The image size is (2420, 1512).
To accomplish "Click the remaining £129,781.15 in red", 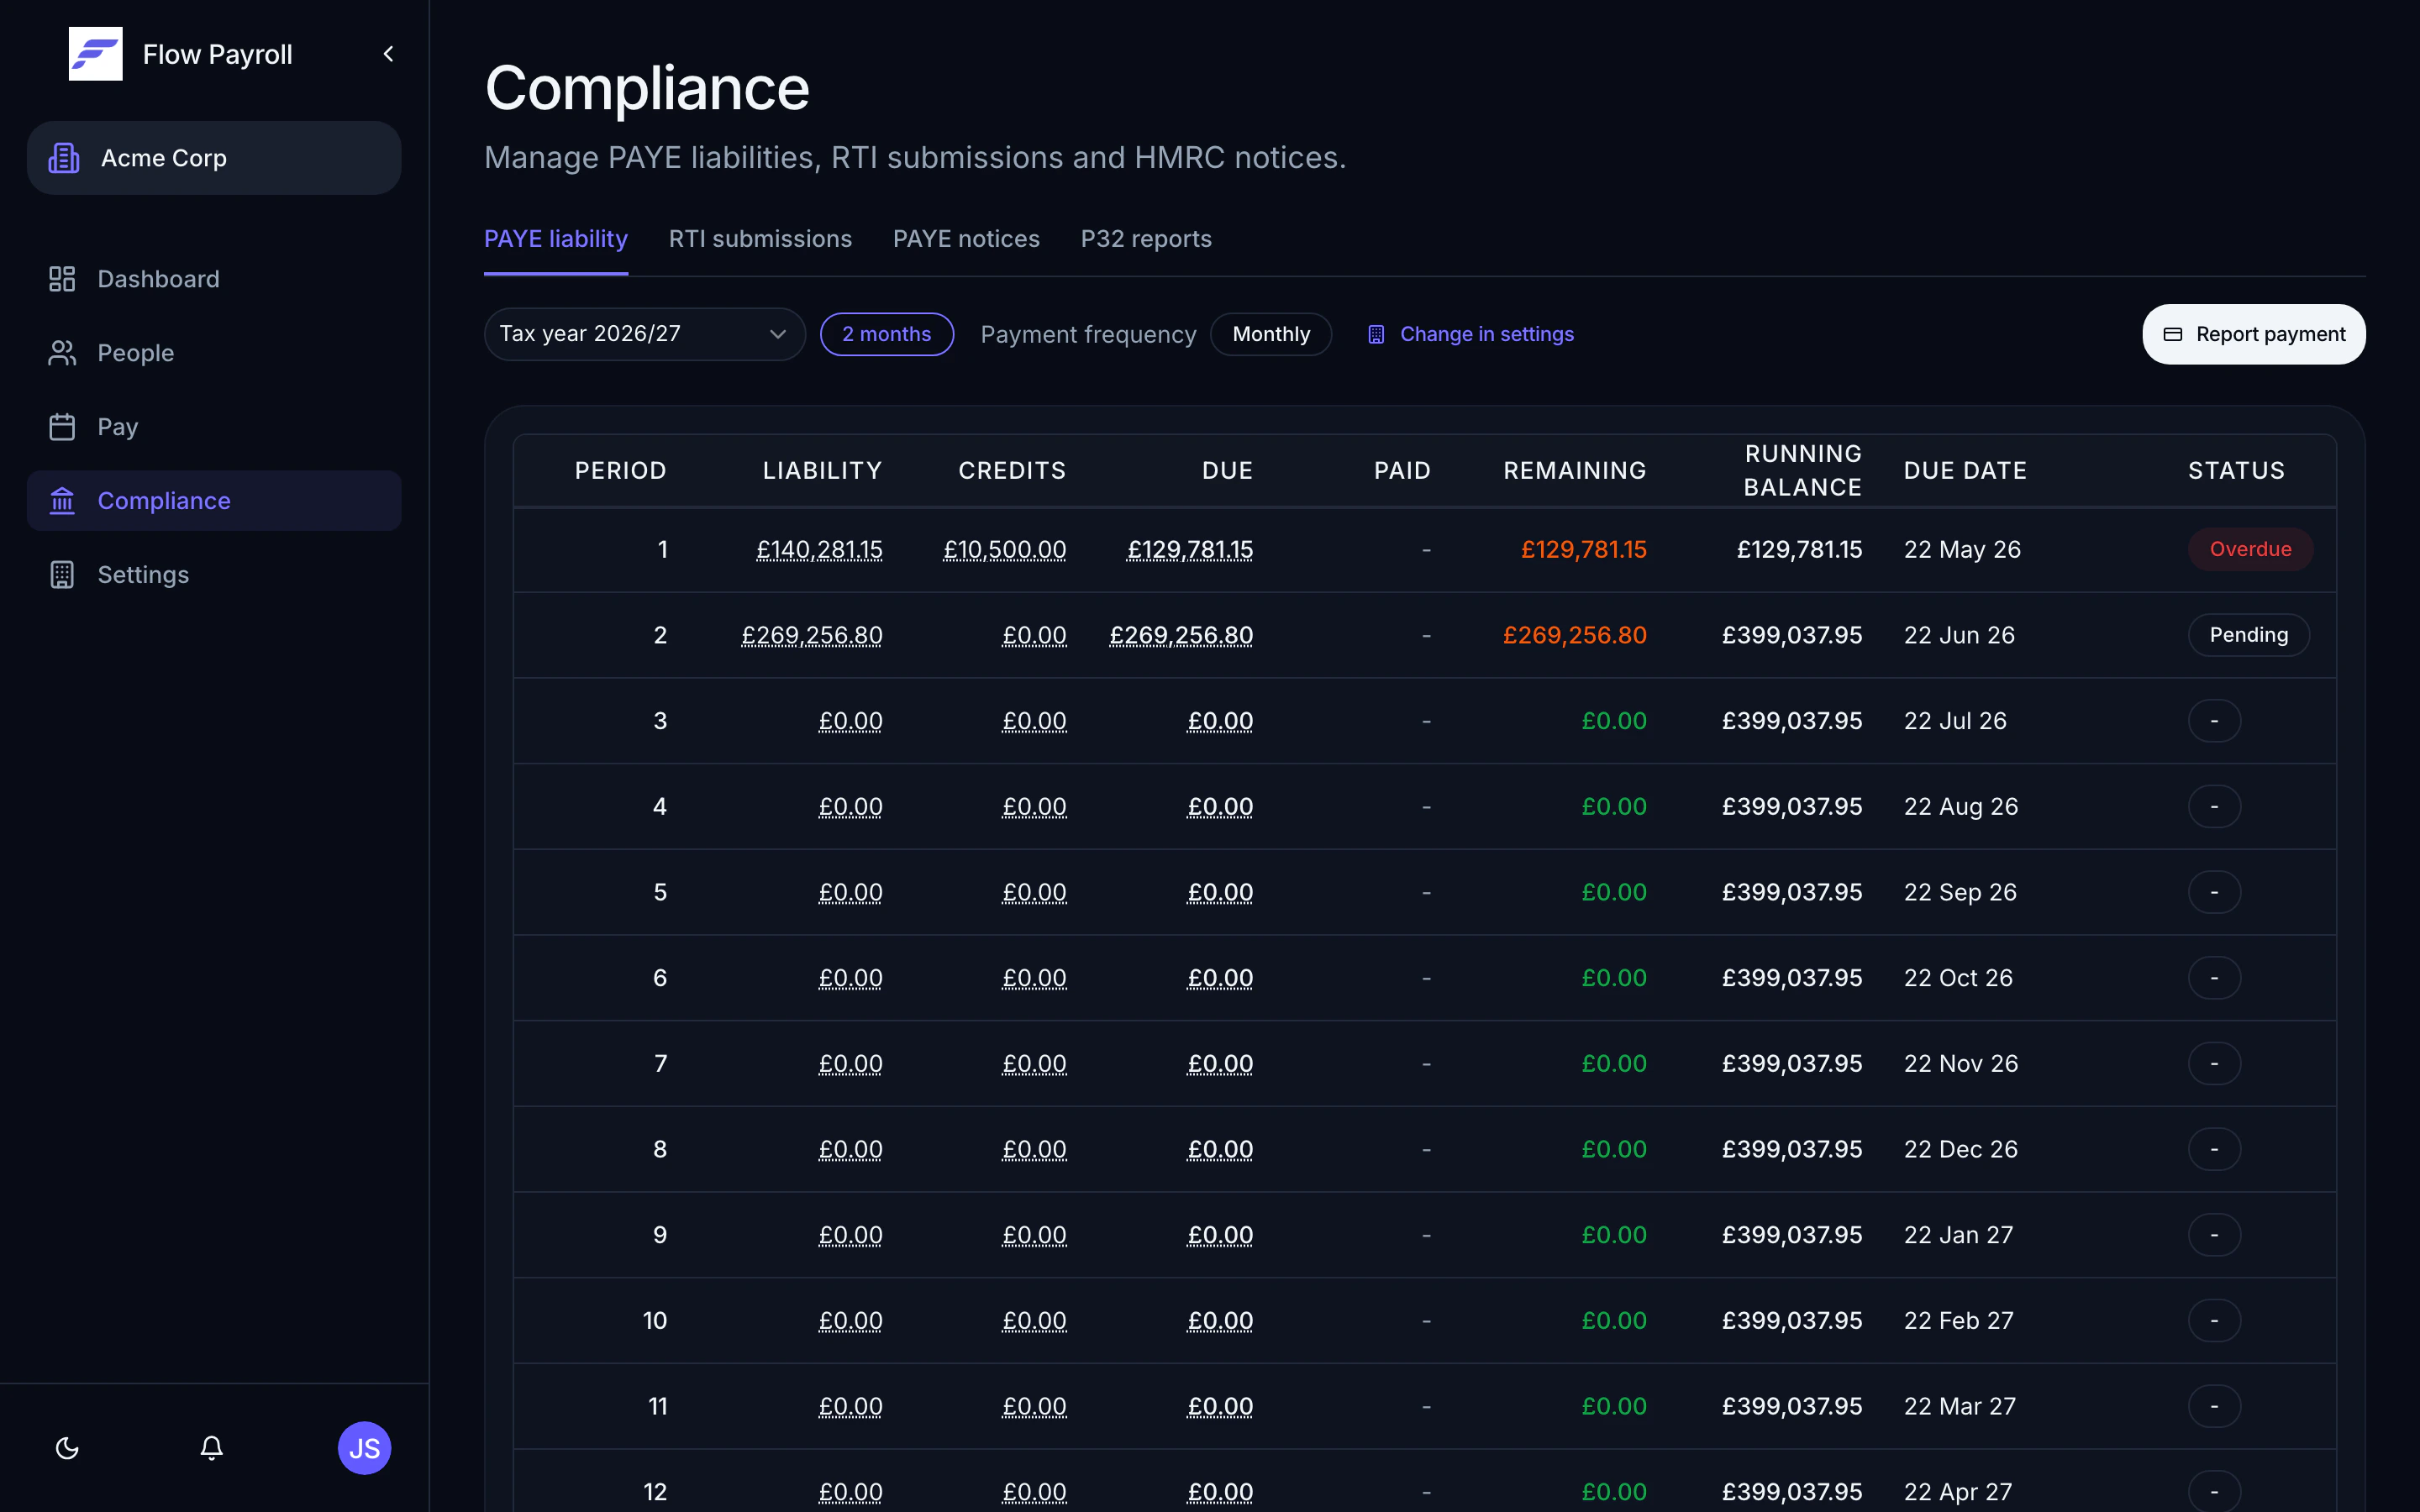I will pyautogui.click(x=1584, y=549).
